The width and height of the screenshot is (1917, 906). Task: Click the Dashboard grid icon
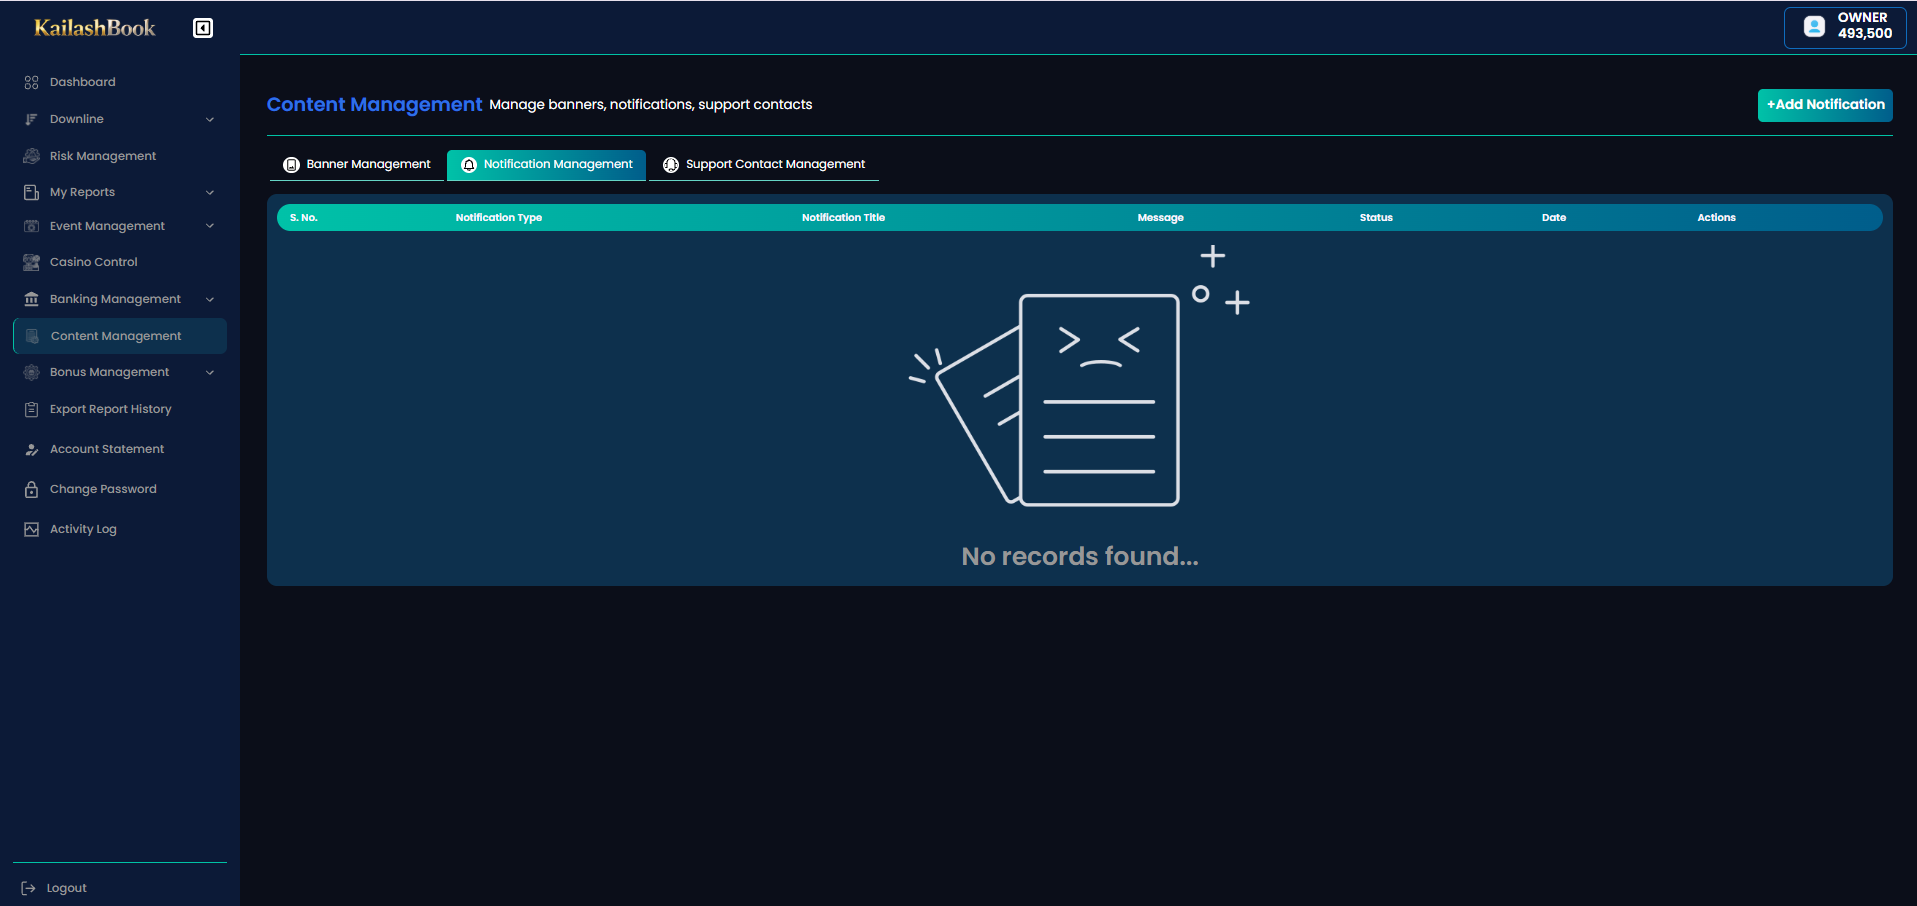tap(31, 82)
